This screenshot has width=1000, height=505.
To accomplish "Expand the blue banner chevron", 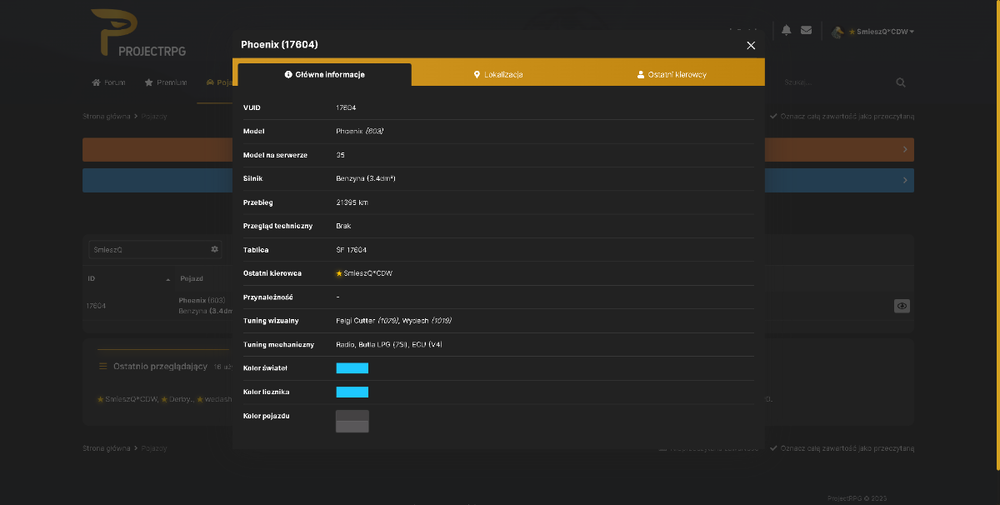I will 905,180.
